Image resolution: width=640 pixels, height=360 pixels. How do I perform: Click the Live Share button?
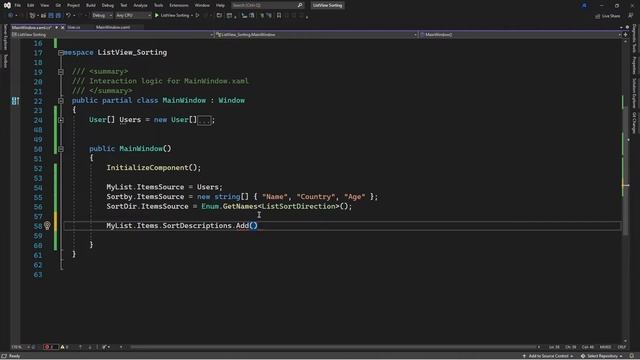(x=607, y=16)
